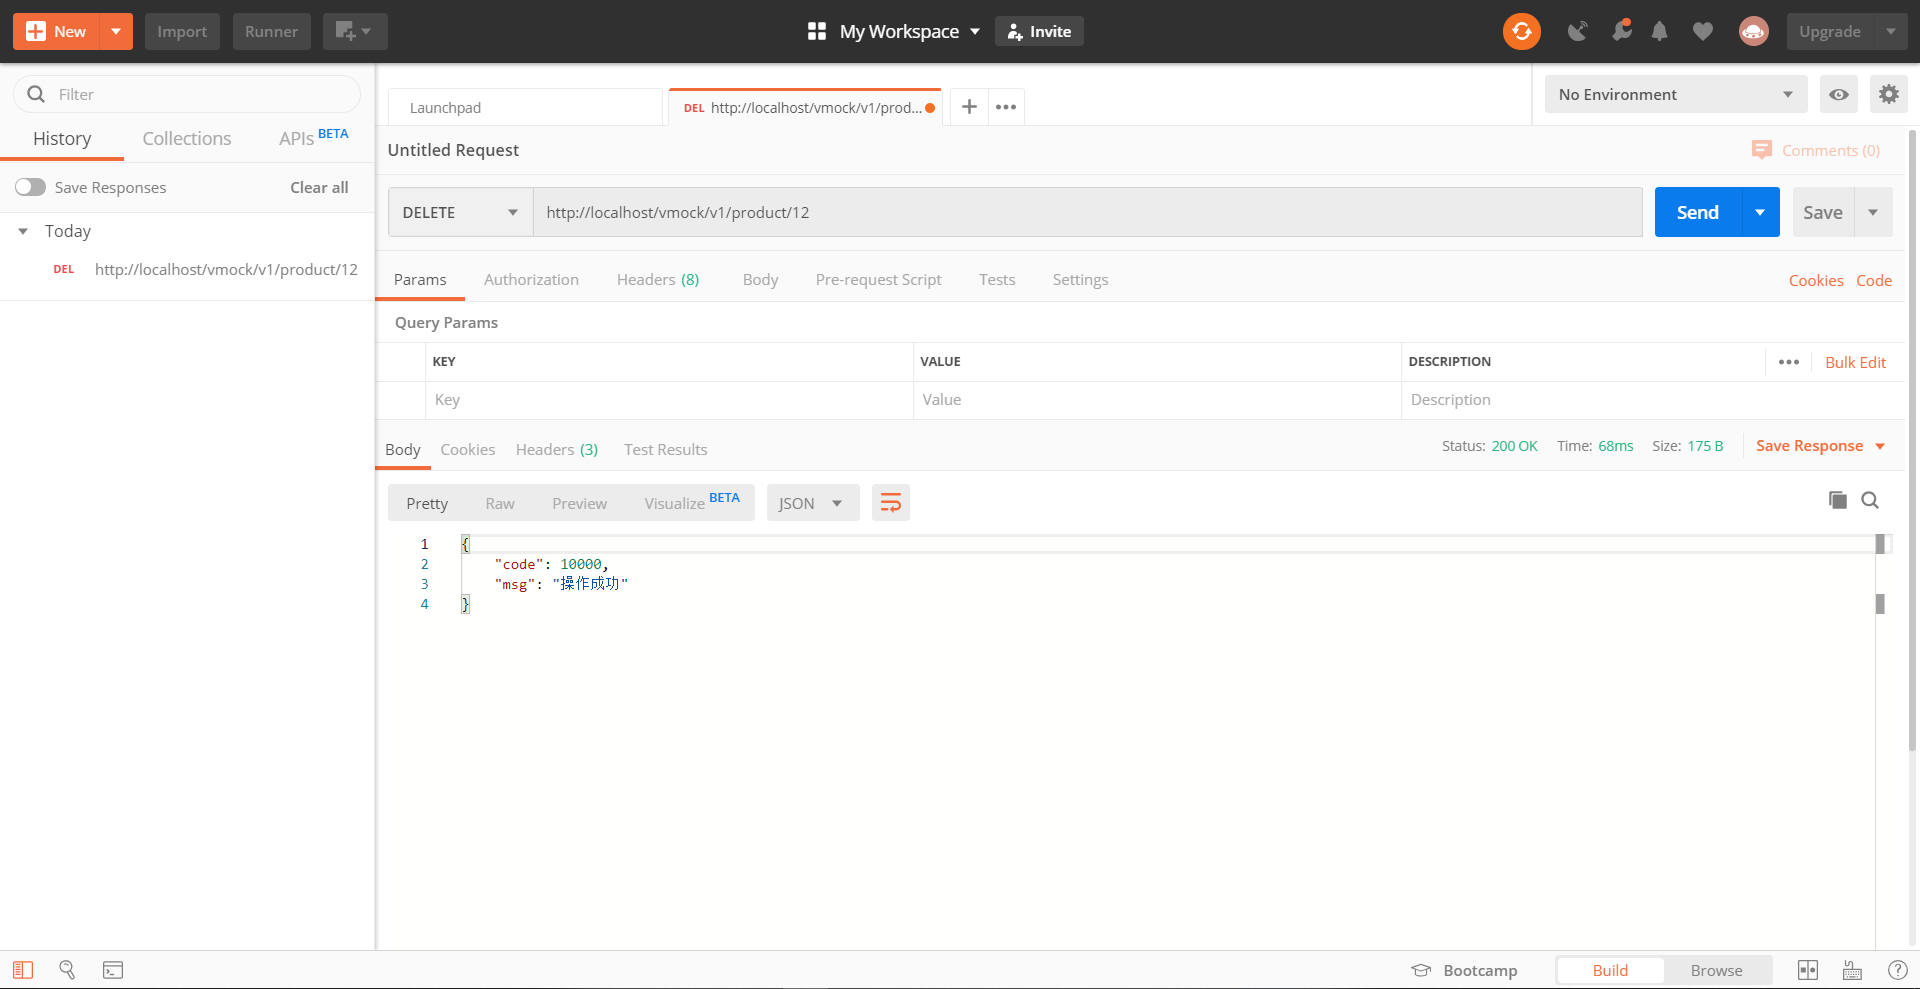Click the blue Send button
This screenshot has width=1920, height=989.
click(x=1698, y=212)
